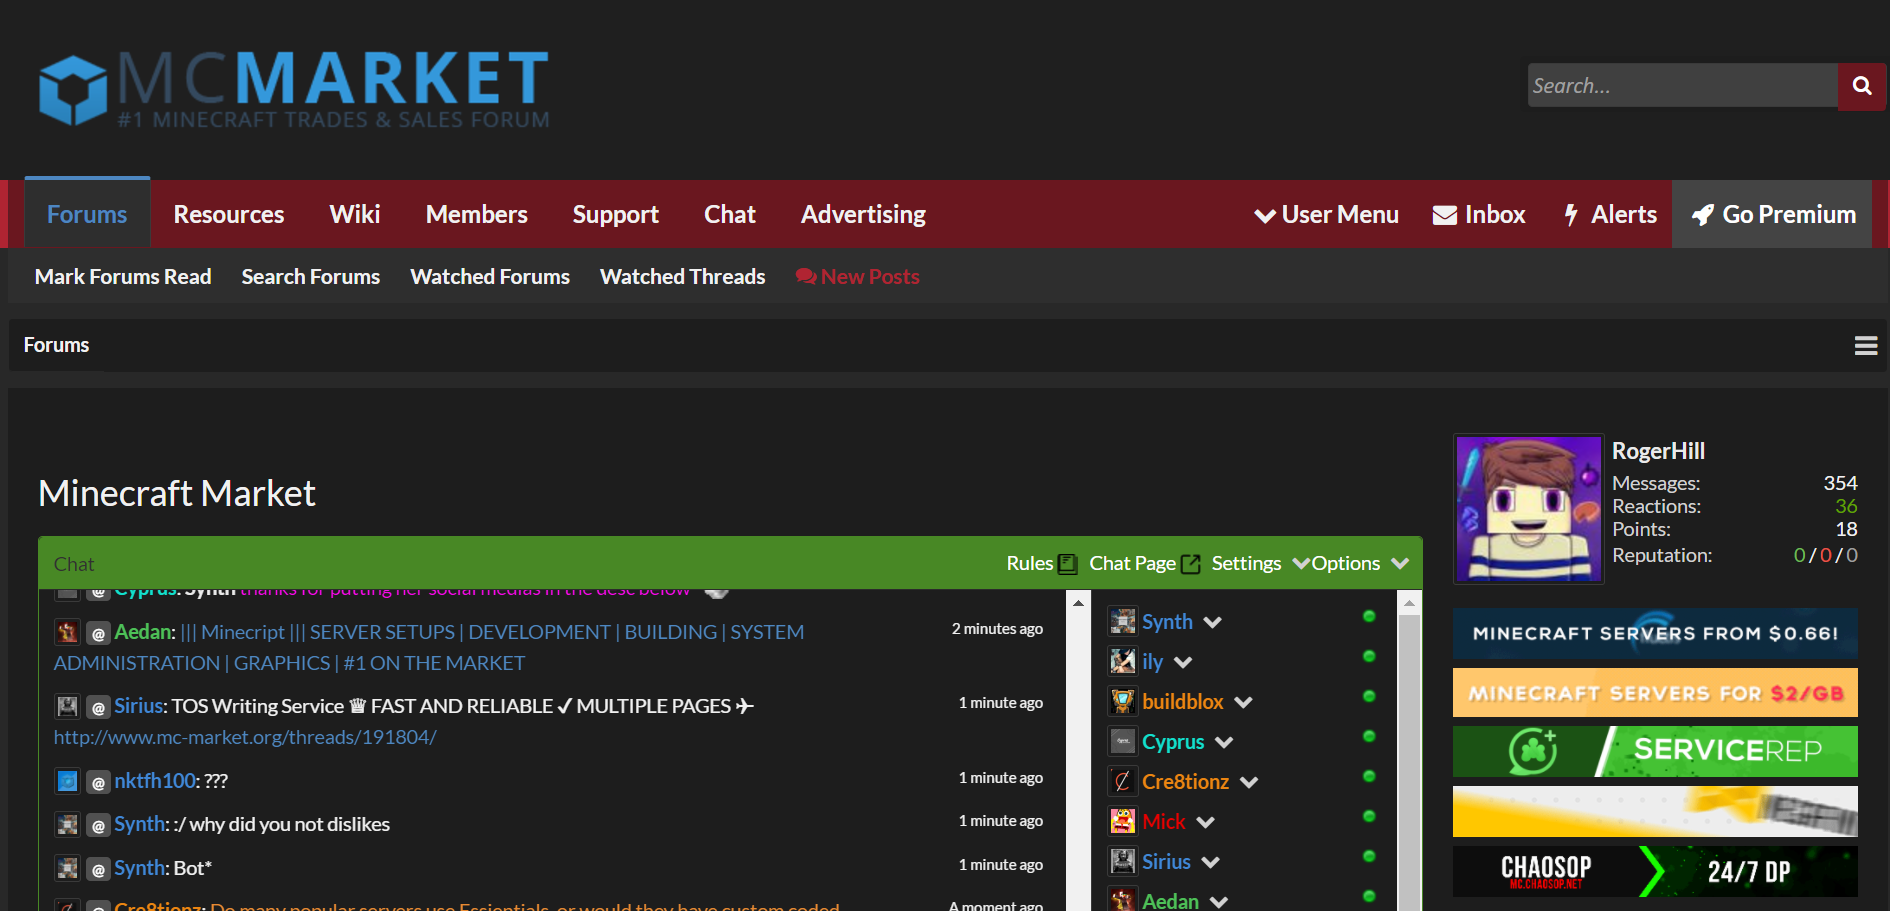Expand the chevron next to Sirius in user list
This screenshot has width=1890, height=911.
(1210, 862)
